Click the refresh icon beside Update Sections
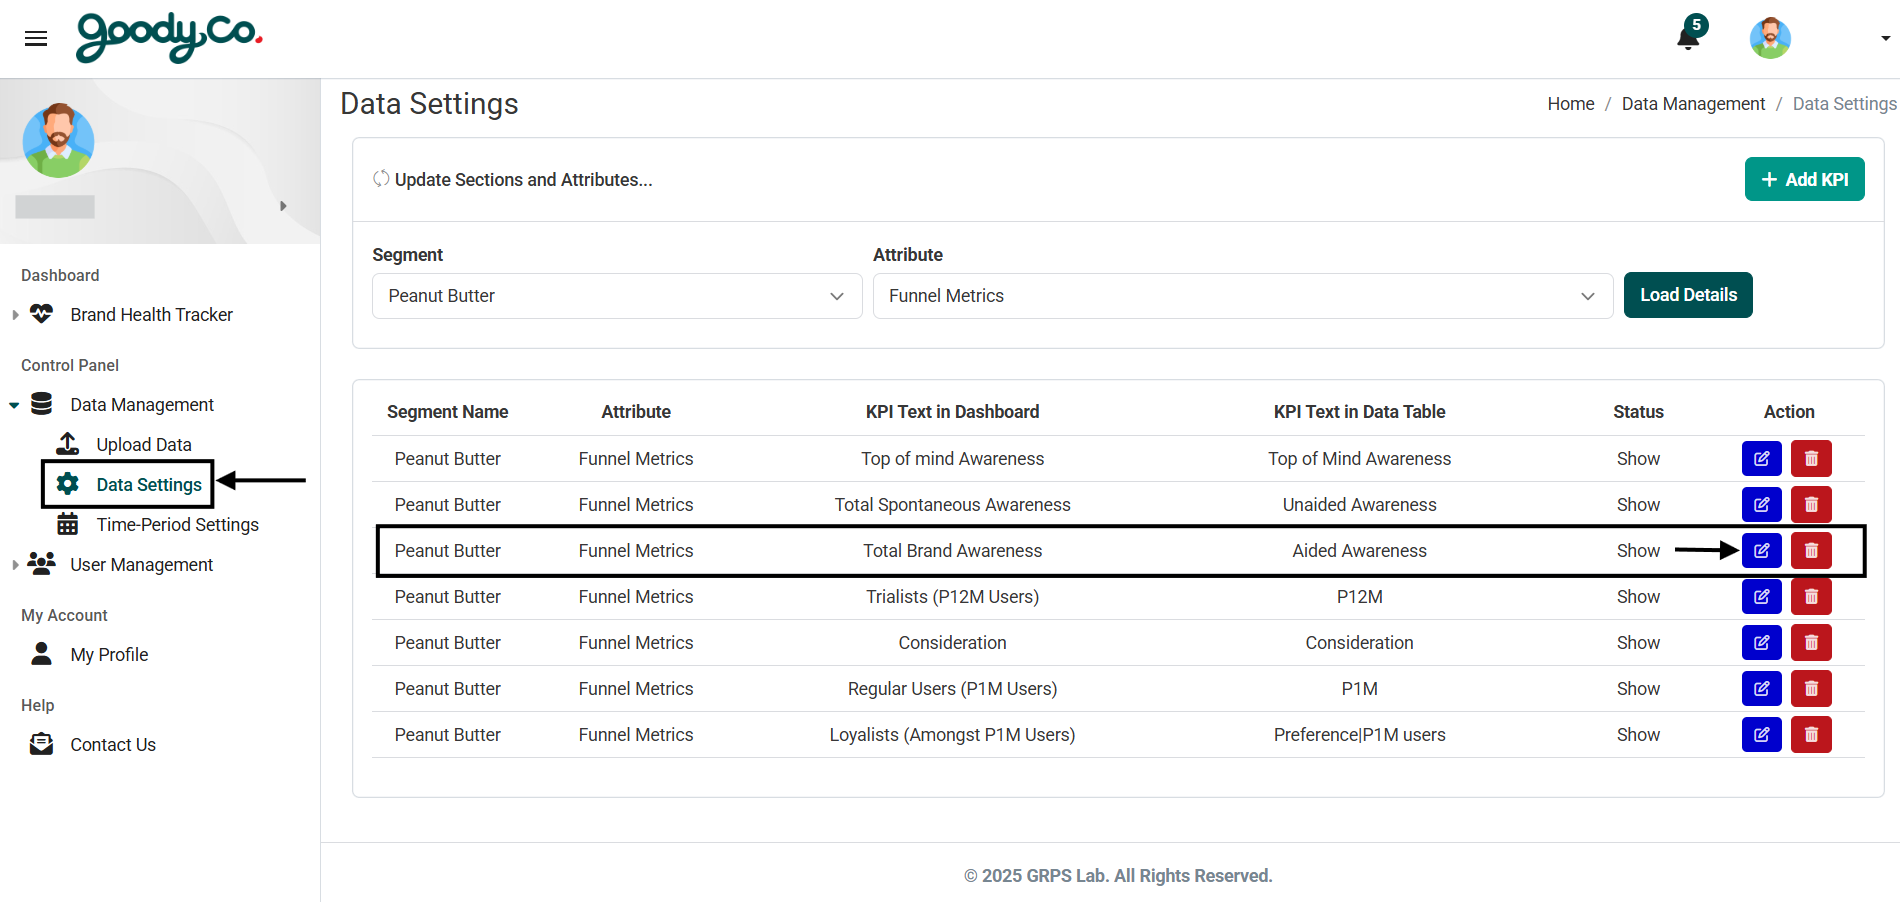This screenshot has height=902, width=1900. click(x=381, y=179)
